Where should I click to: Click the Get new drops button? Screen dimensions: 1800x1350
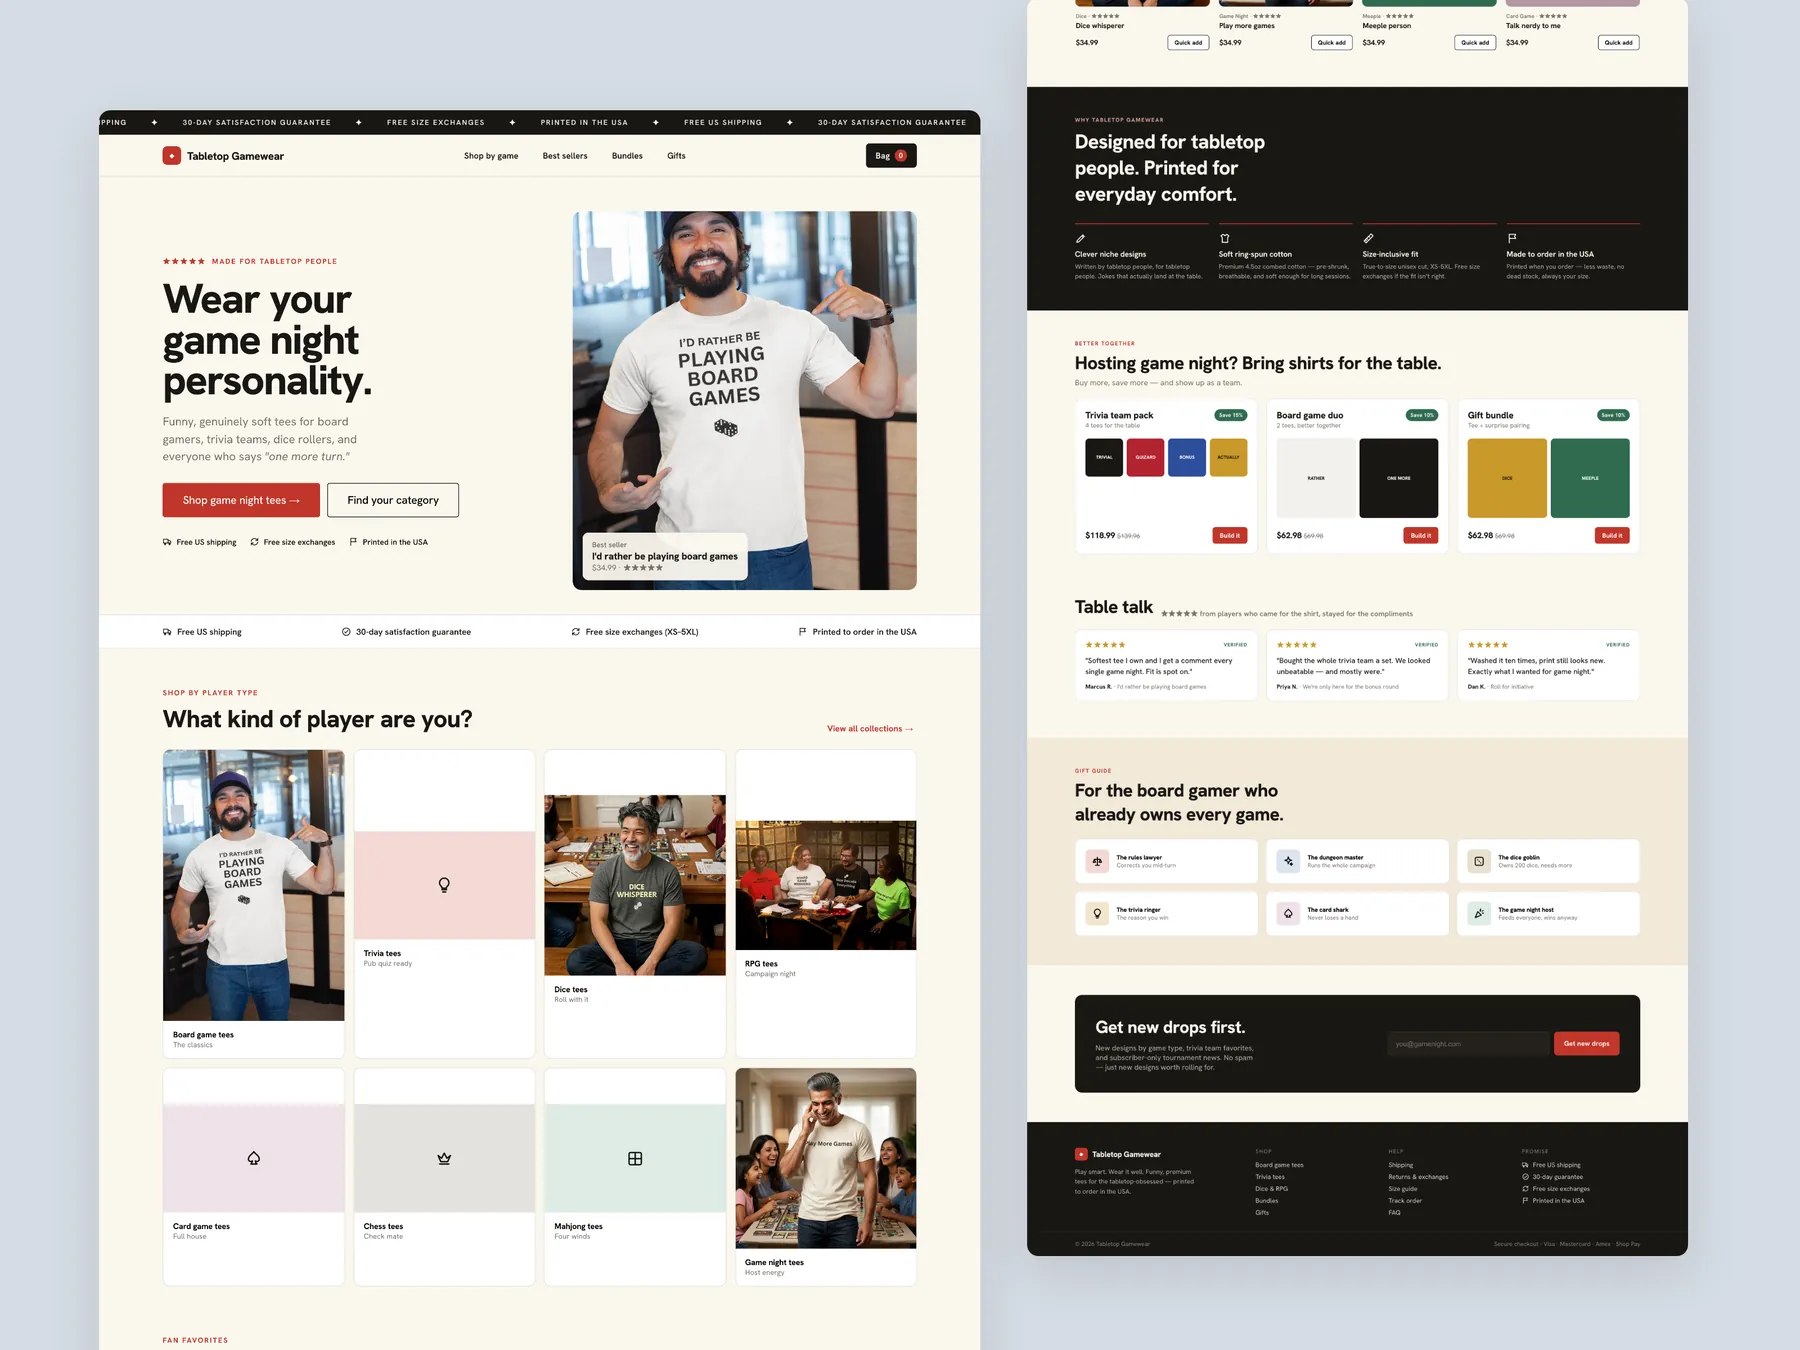coord(1586,1044)
